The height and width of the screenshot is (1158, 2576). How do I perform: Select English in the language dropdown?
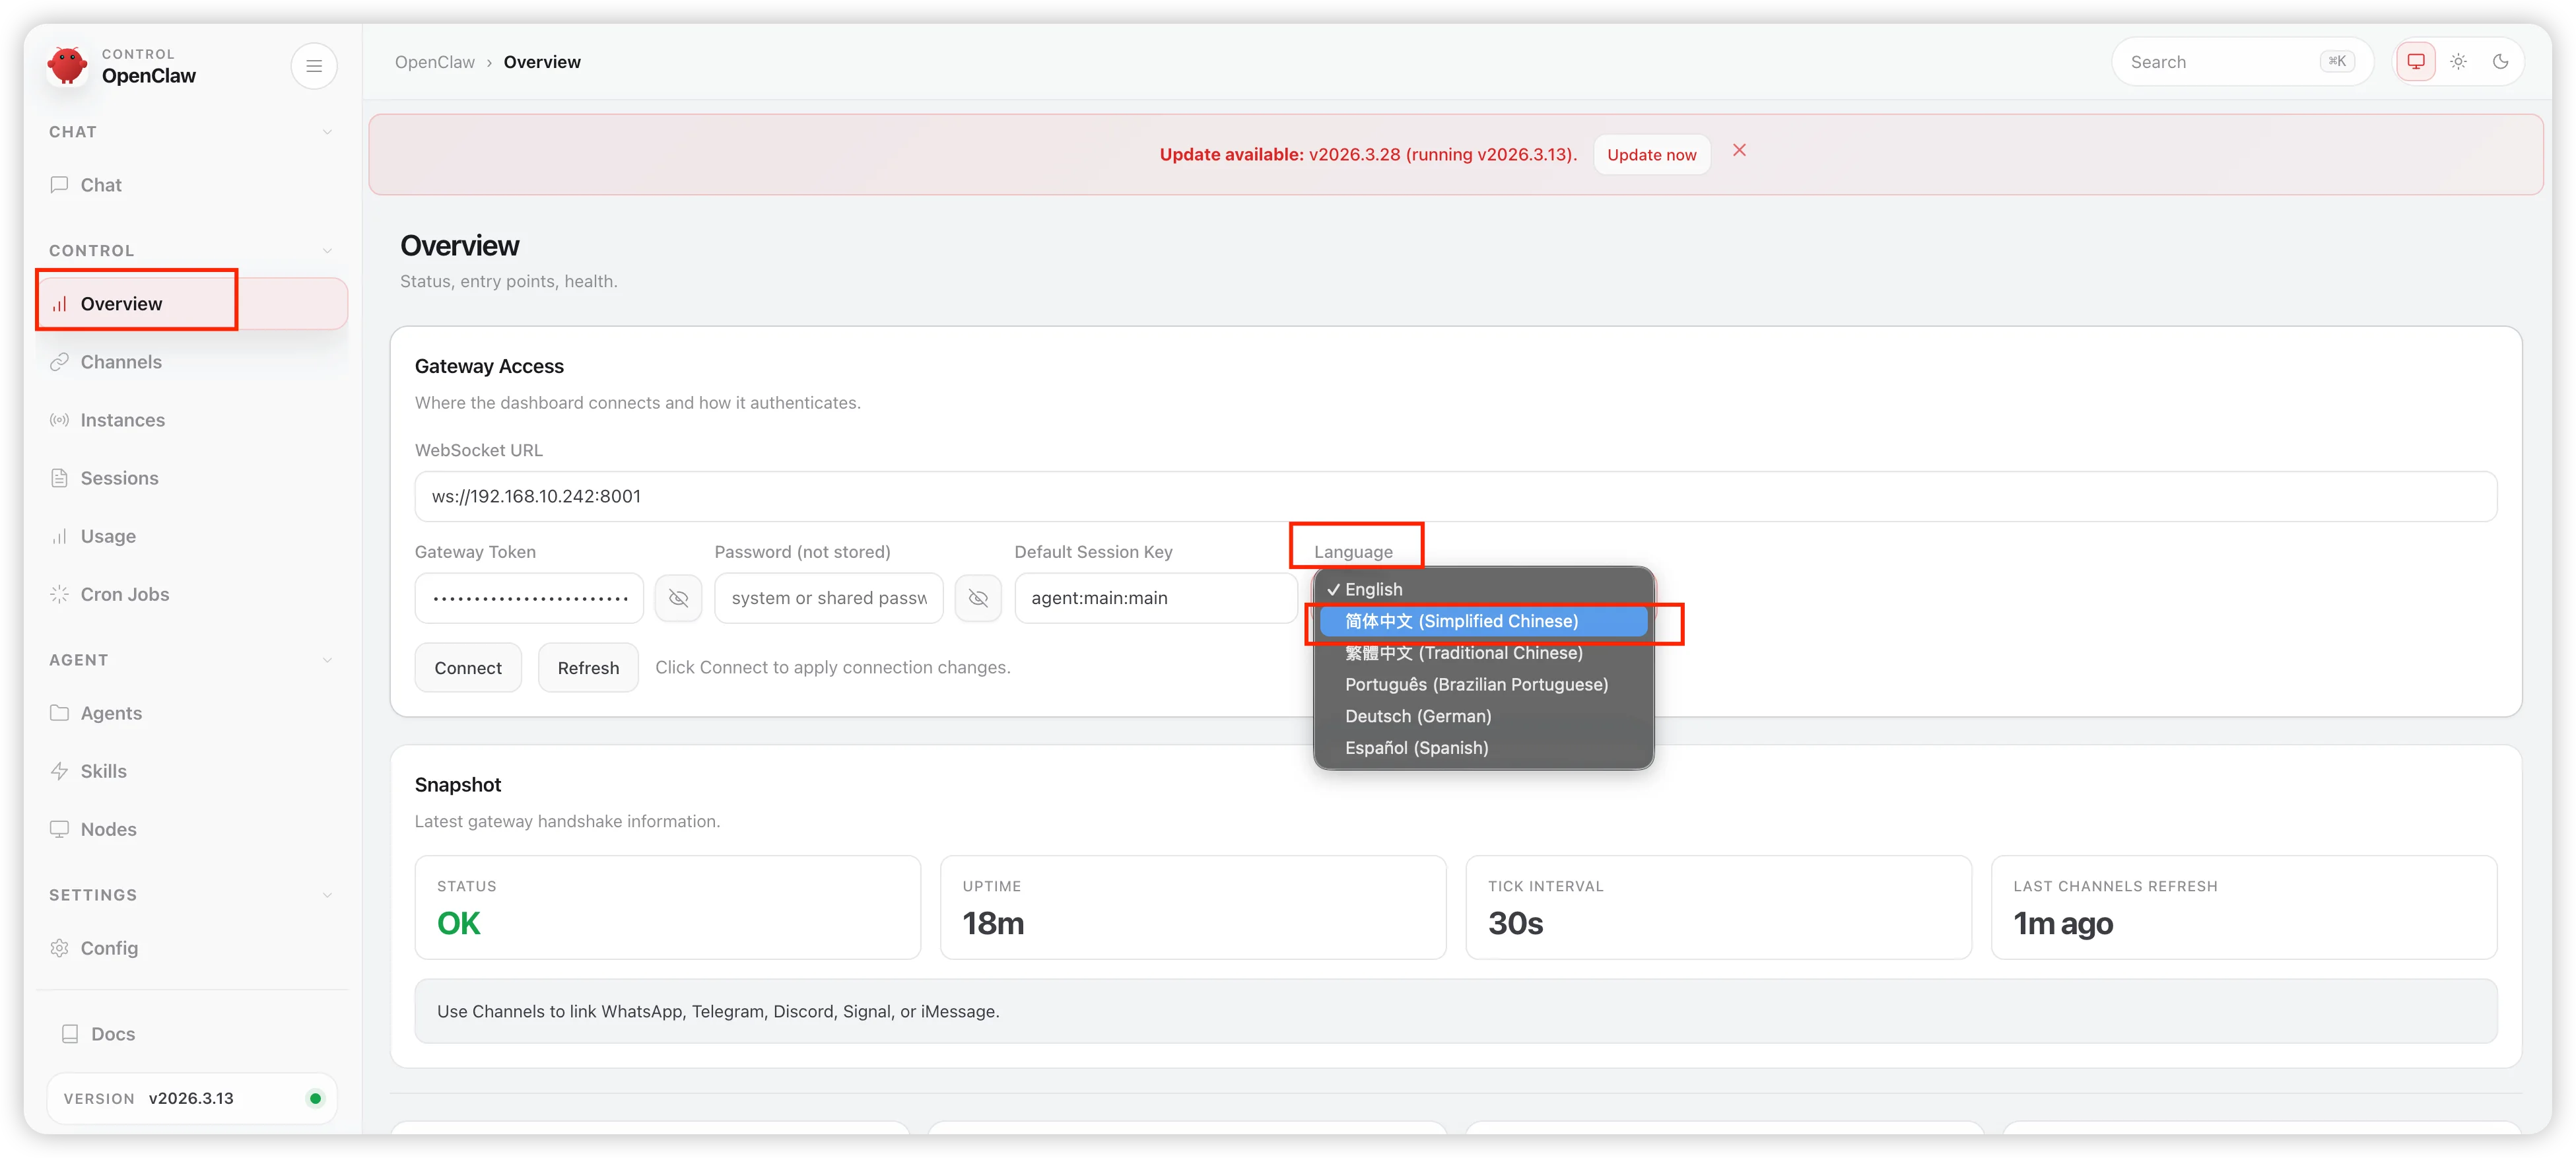pyautogui.click(x=1484, y=590)
